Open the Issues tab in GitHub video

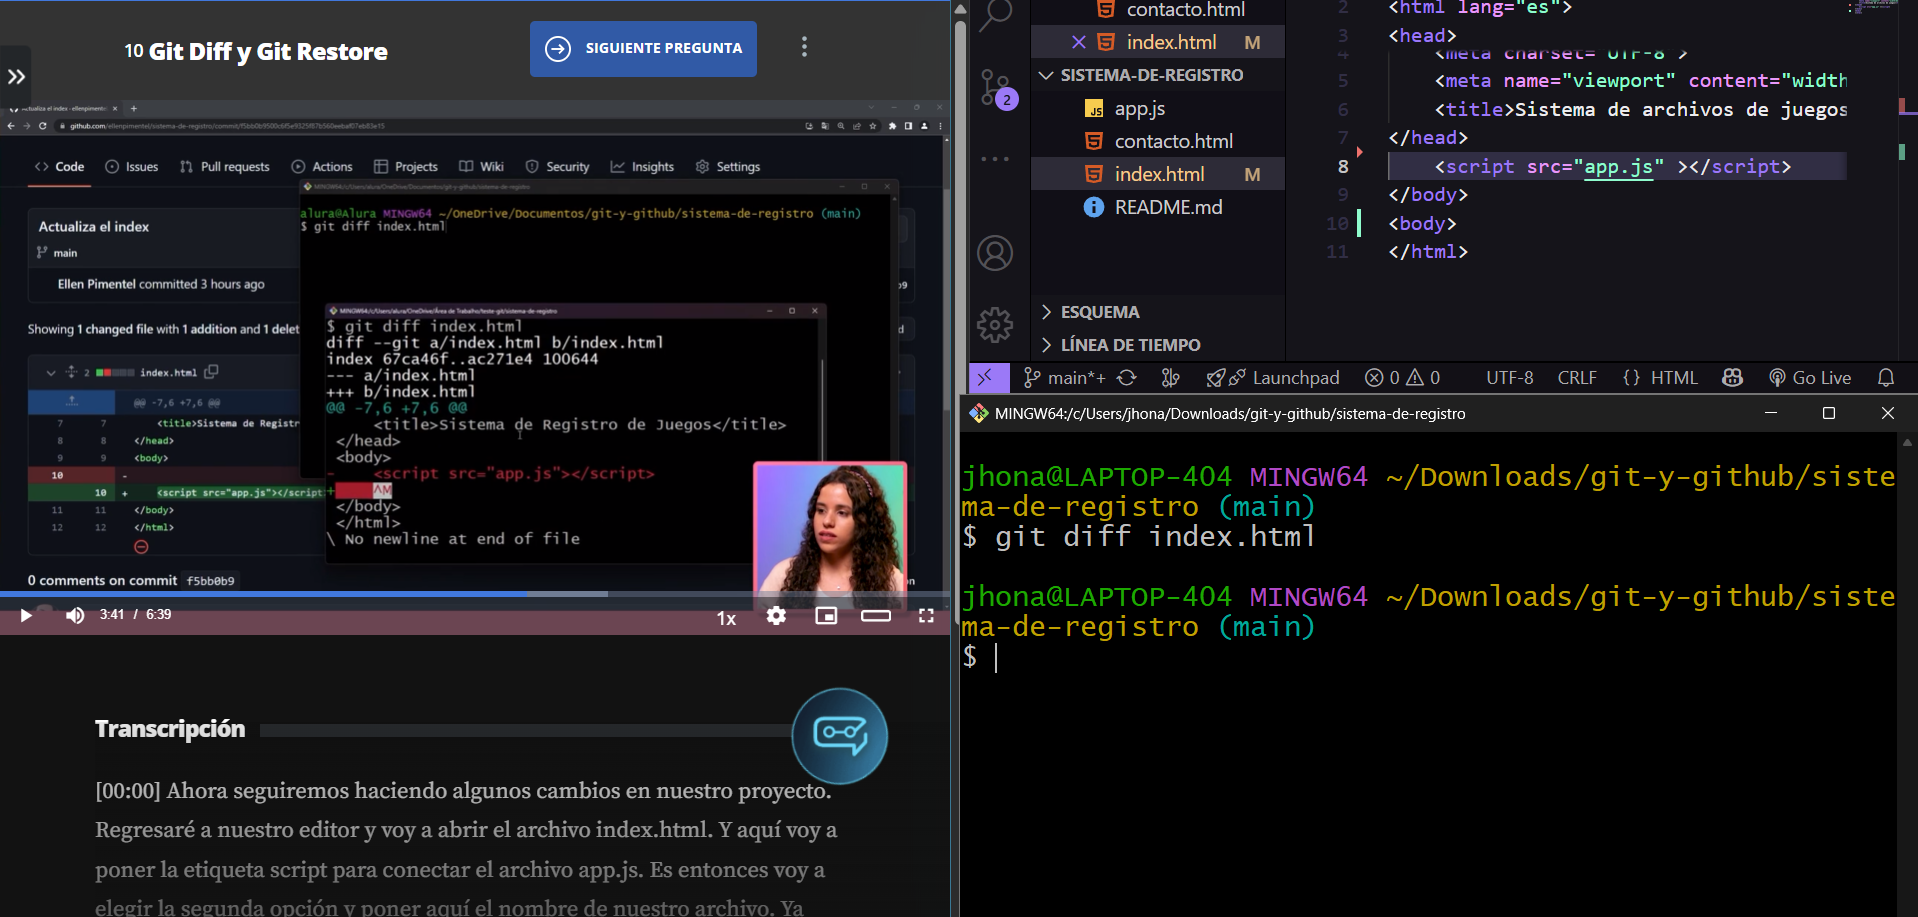(132, 167)
